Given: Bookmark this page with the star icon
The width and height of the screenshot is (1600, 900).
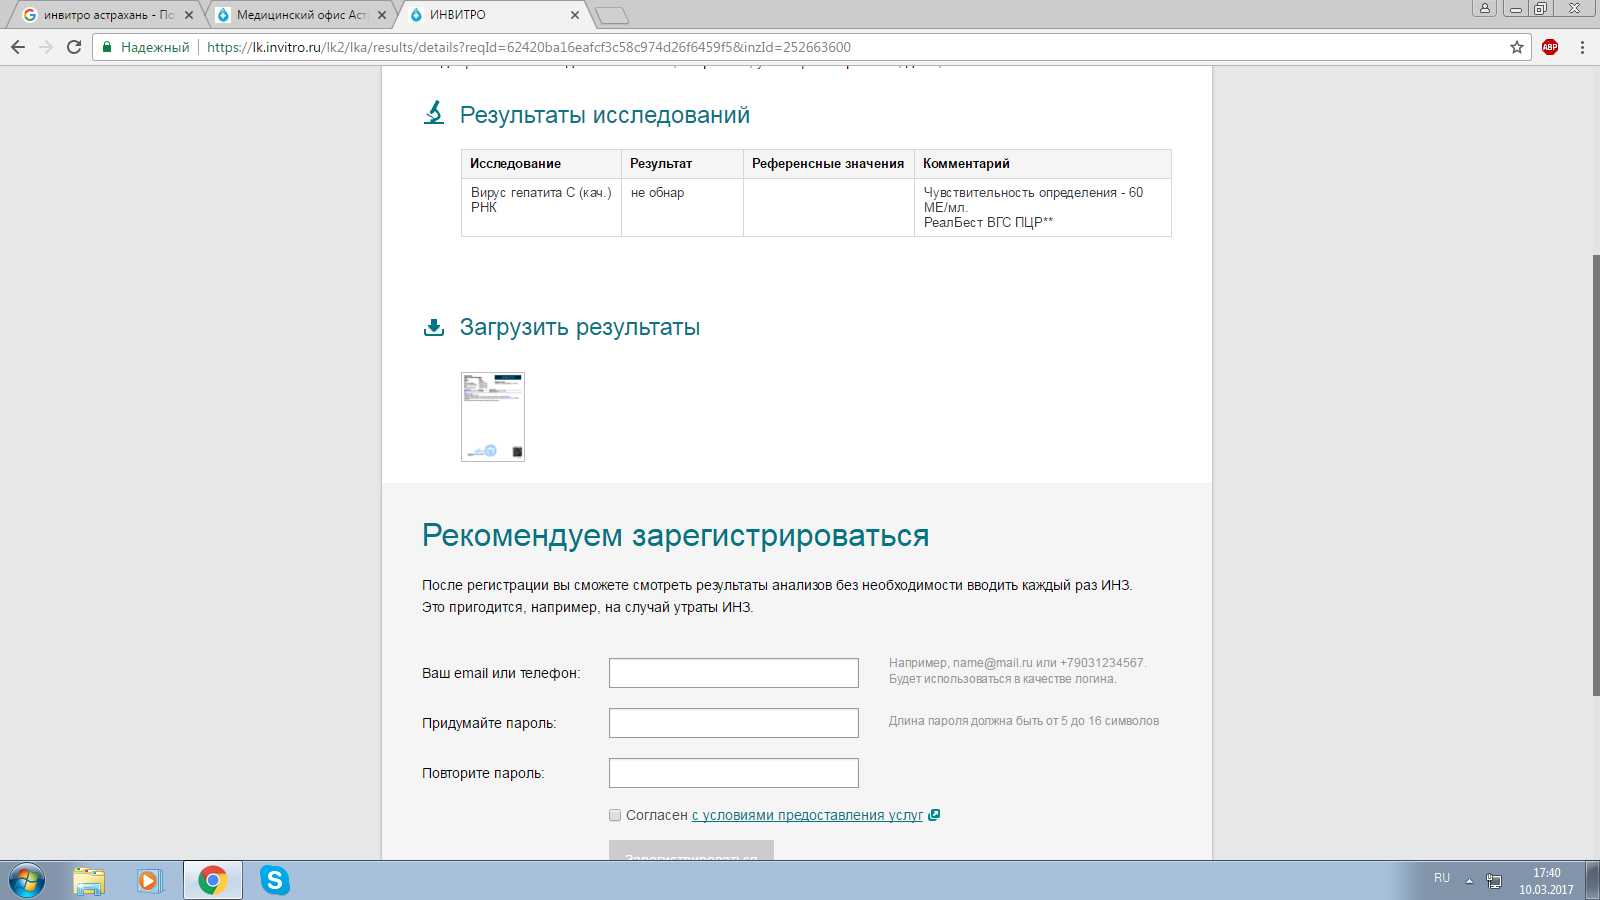Looking at the screenshot, I should coord(1517,47).
